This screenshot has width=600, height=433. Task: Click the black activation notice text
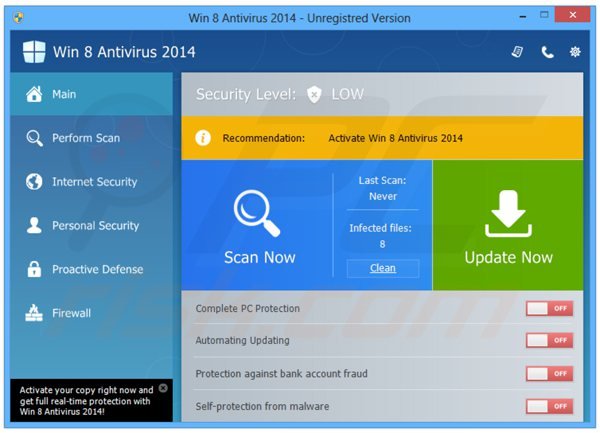point(86,401)
